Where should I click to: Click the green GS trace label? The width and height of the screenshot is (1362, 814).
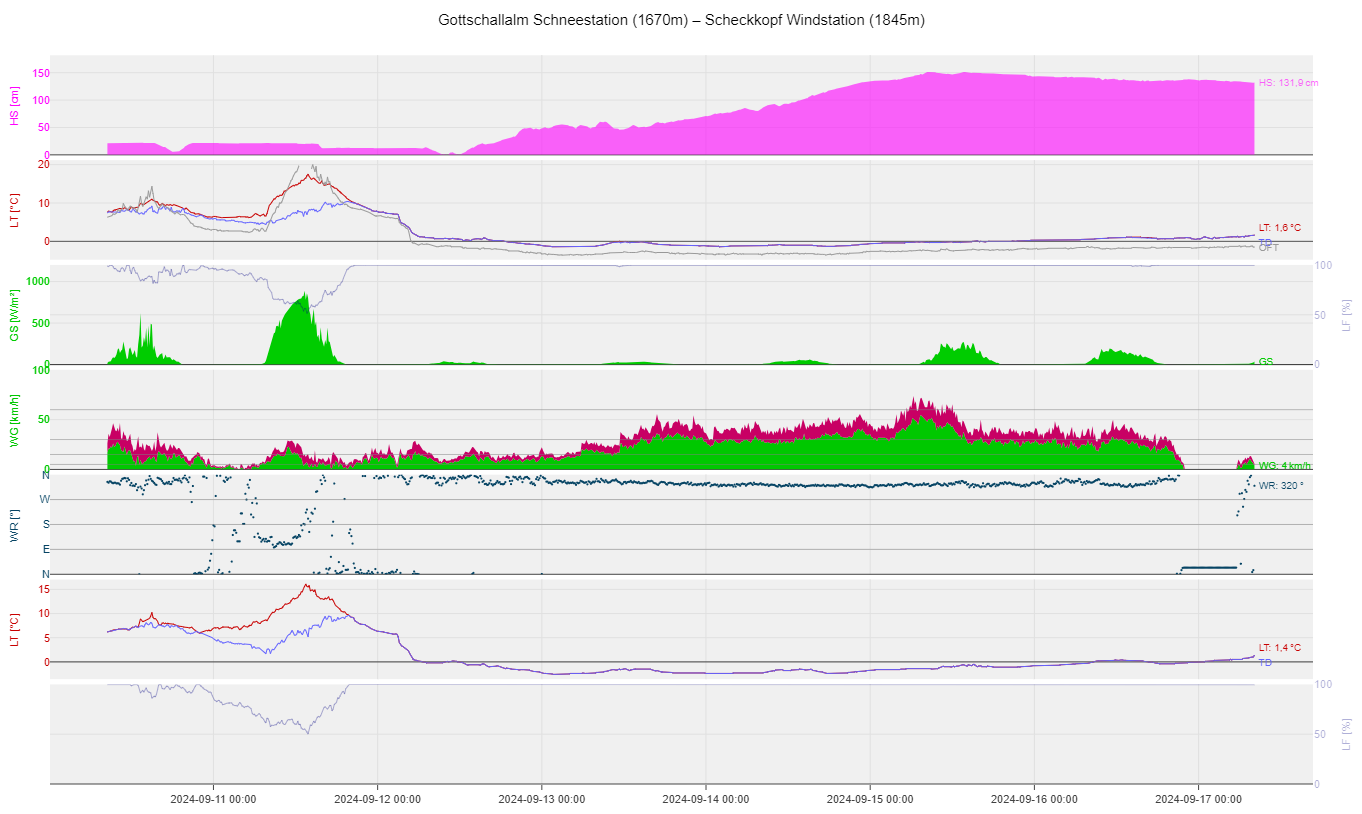click(1265, 361)
